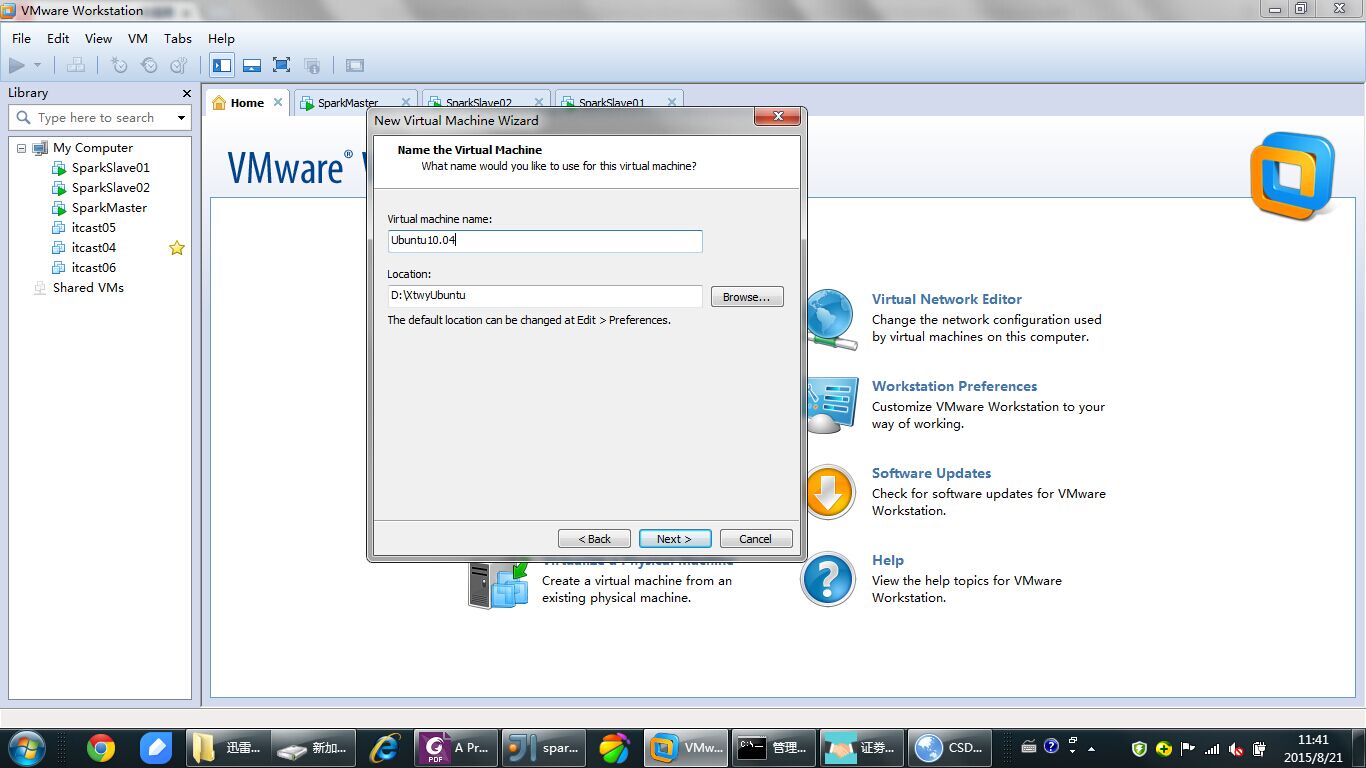Viewport: 1366px width, 768px height.
Task: Click the Virtual Network Editor globe icon
Action: click(832, 320)
